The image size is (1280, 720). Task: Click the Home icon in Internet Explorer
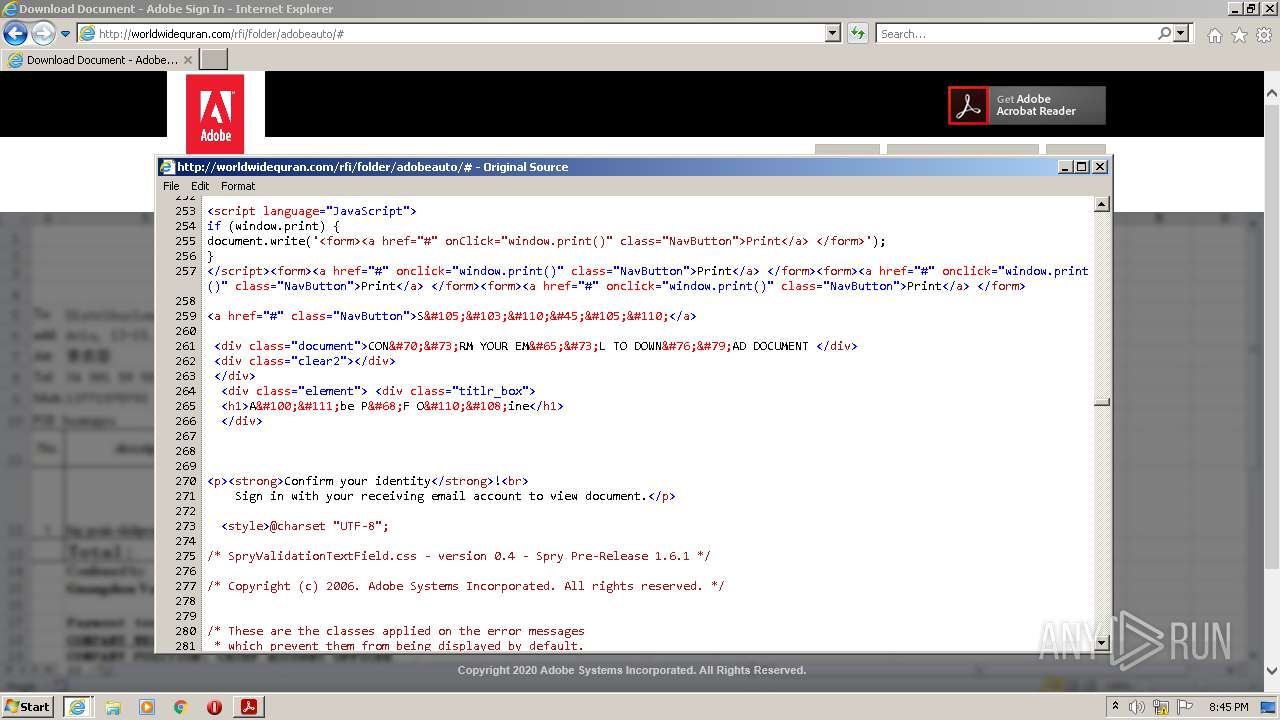pyautogui.click(x=1214, y=35)
